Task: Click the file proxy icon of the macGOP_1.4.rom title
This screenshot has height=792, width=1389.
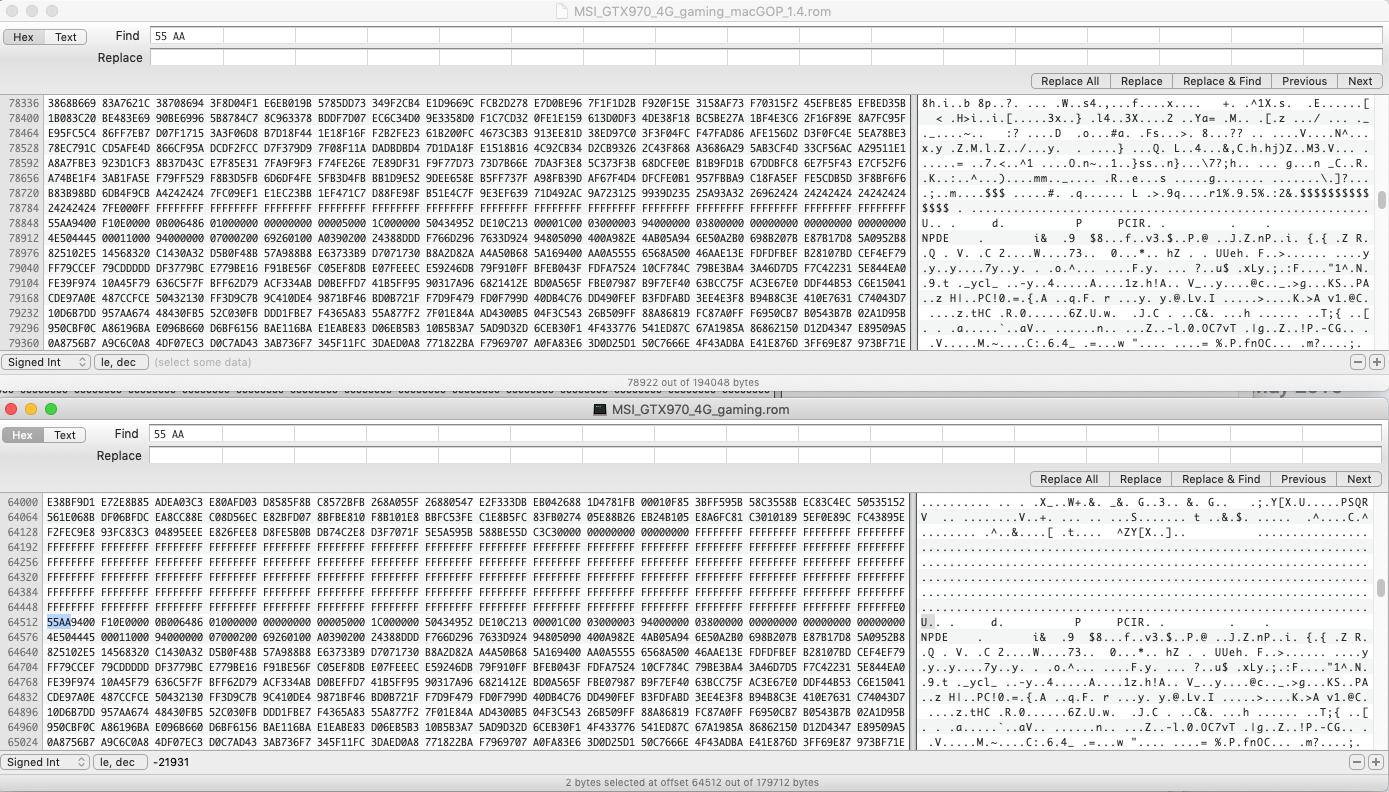Action: (x=564, y=11)
